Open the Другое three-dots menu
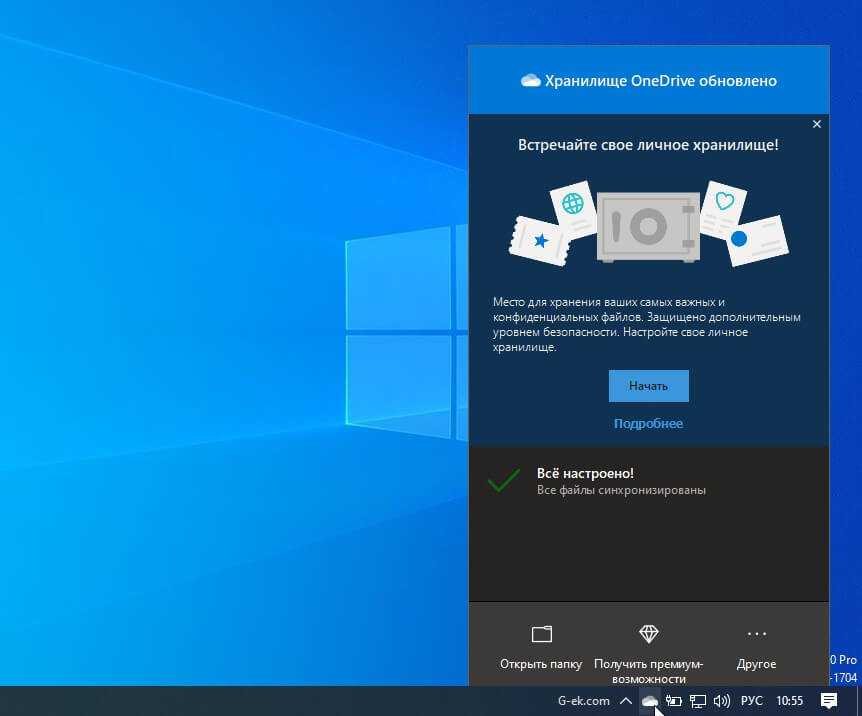The height and width of the screenshot is (716, 862). coord(756,649)
